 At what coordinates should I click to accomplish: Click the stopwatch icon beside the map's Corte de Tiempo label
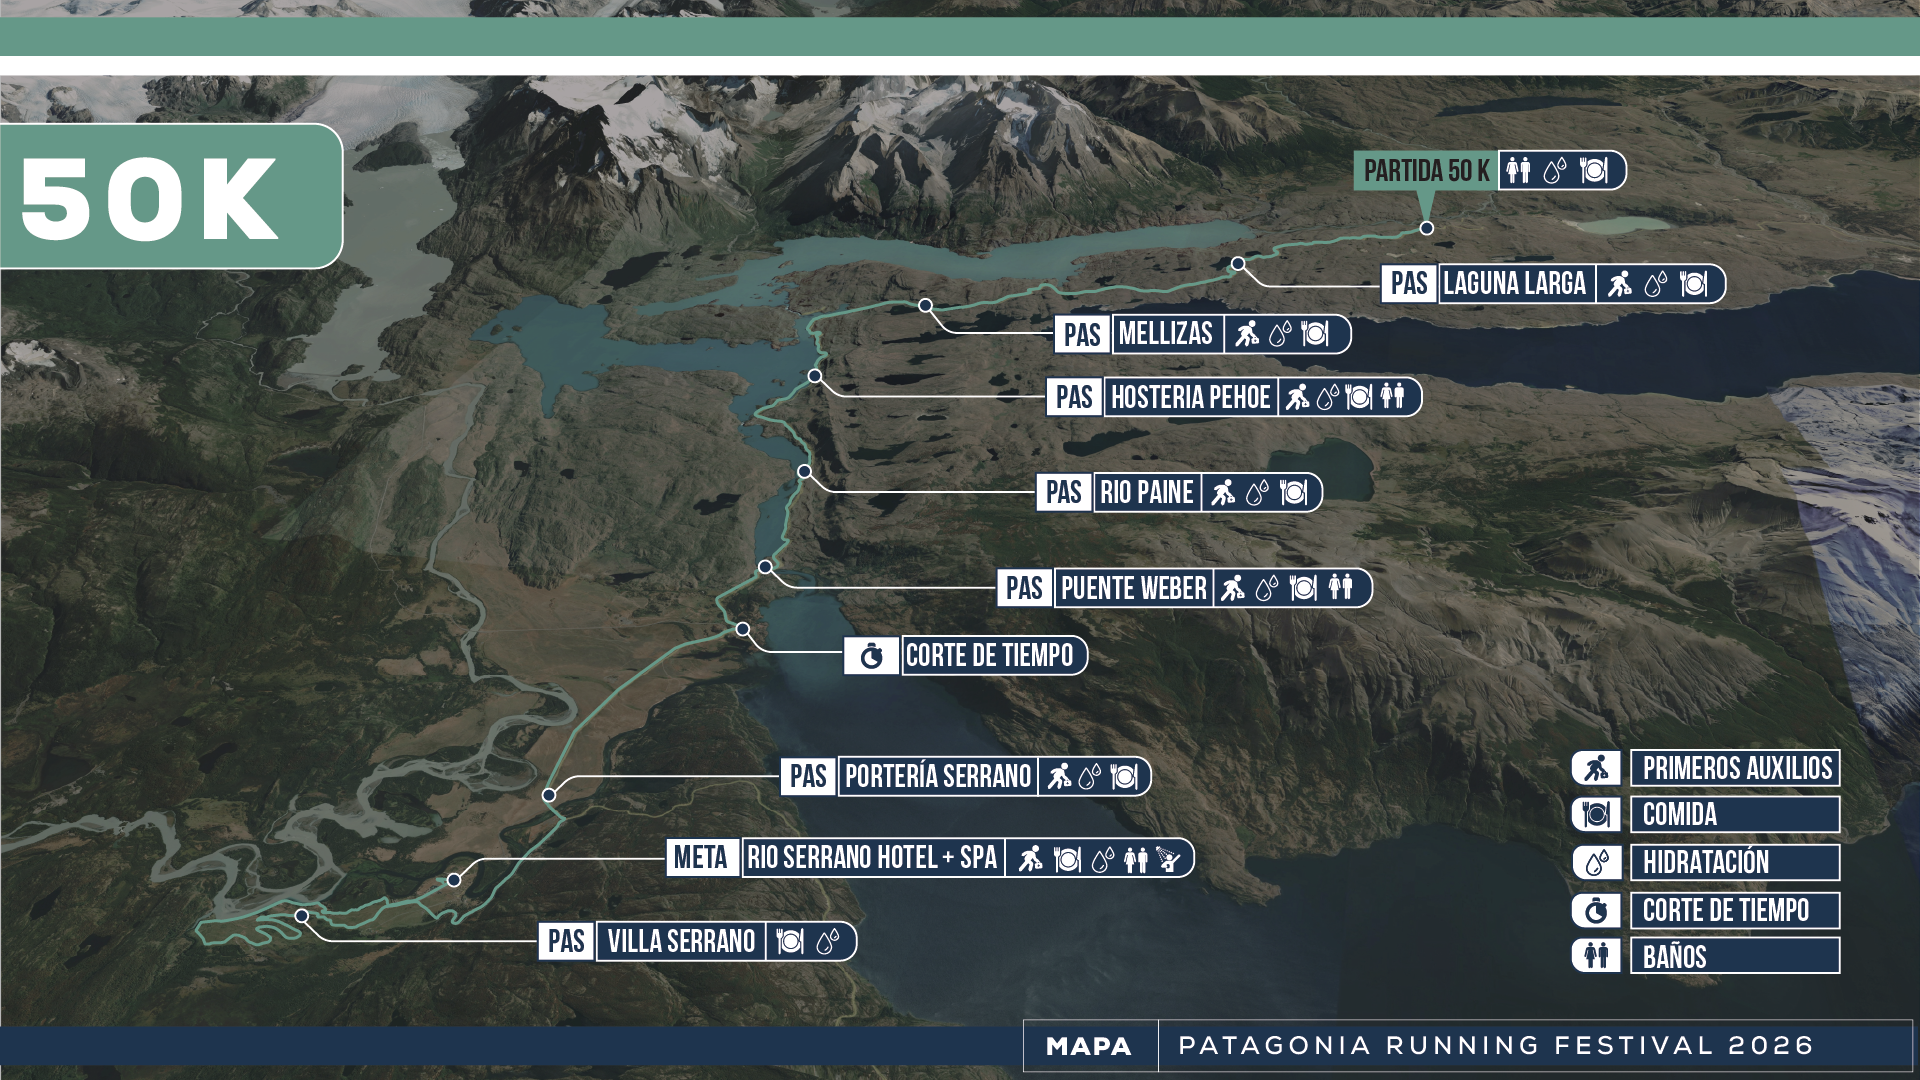[871, 656]
